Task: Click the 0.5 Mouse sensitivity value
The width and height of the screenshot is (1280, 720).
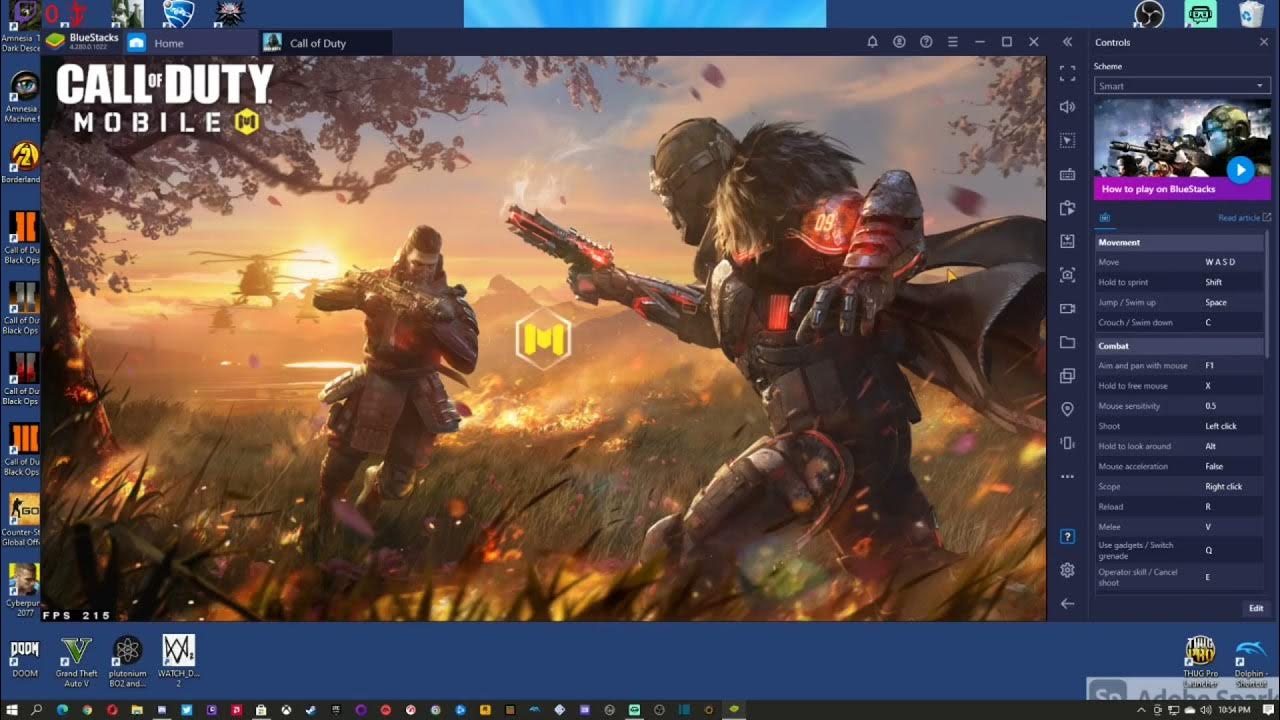Action: pos(1211,406)
